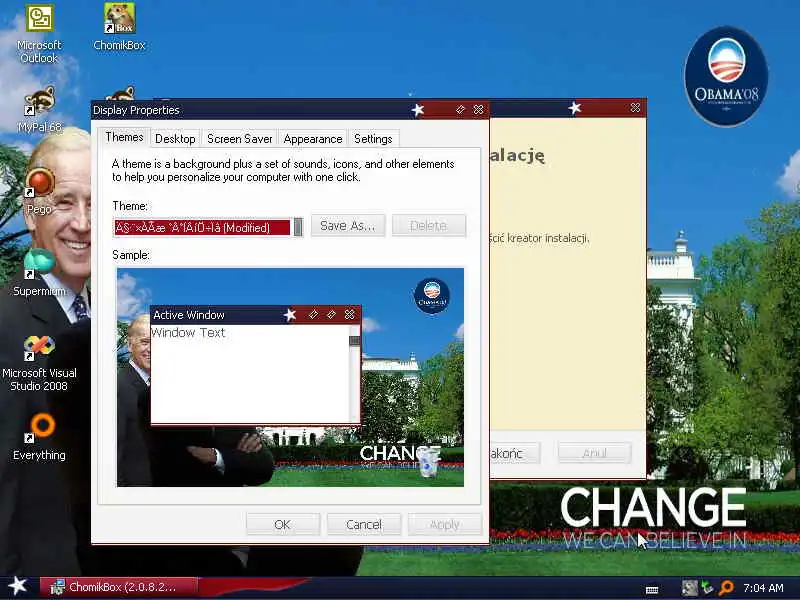Viewport: 800px width, 600px height.
Task: Click the Apply button
Action: pos(444,524)
